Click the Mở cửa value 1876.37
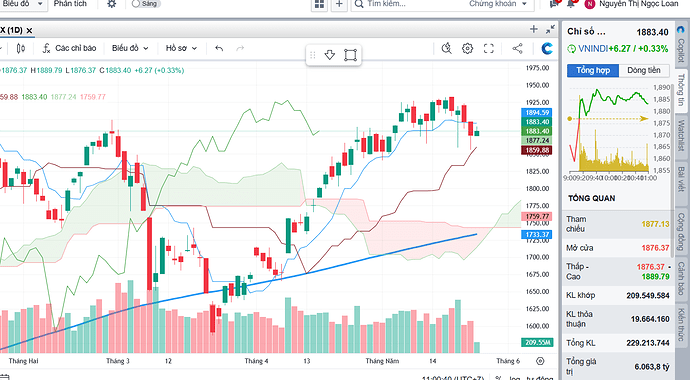Viewport: 690px width, 380px height. coord(655,248)
